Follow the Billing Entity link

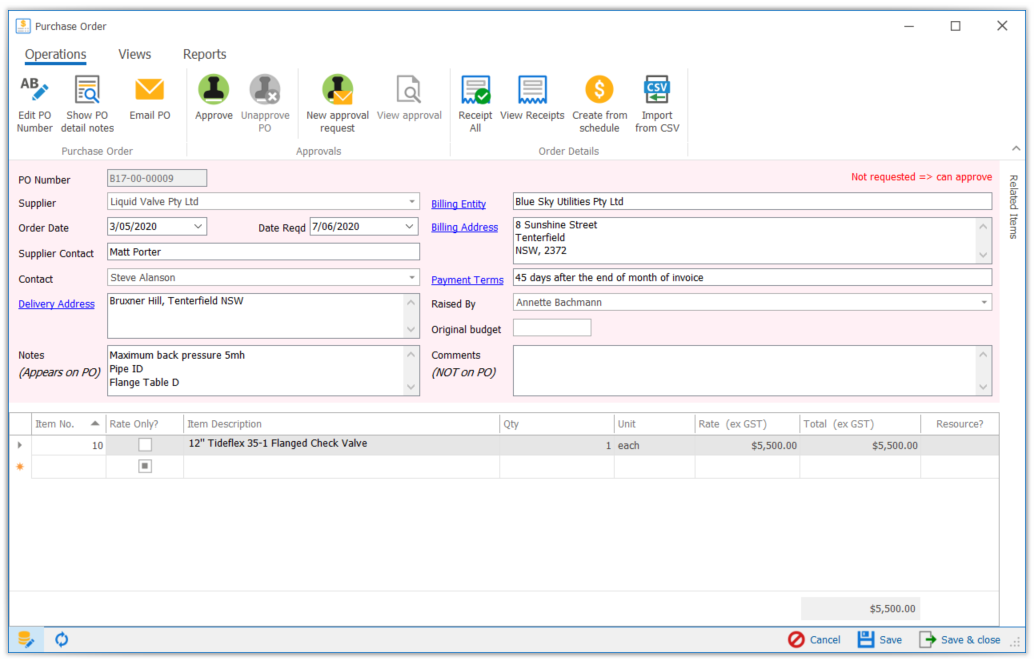pos(458,204)
